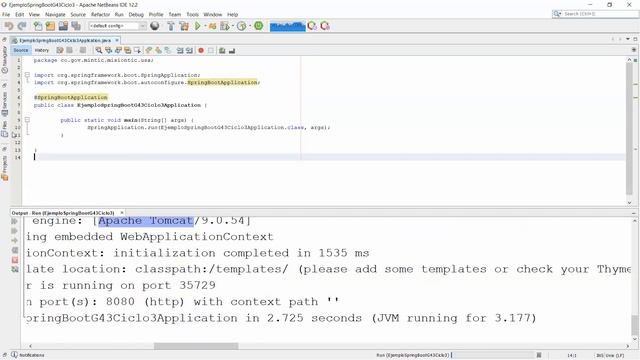Toggle Rectangular Selection in editor toolbar

click(x=138, y=50)
